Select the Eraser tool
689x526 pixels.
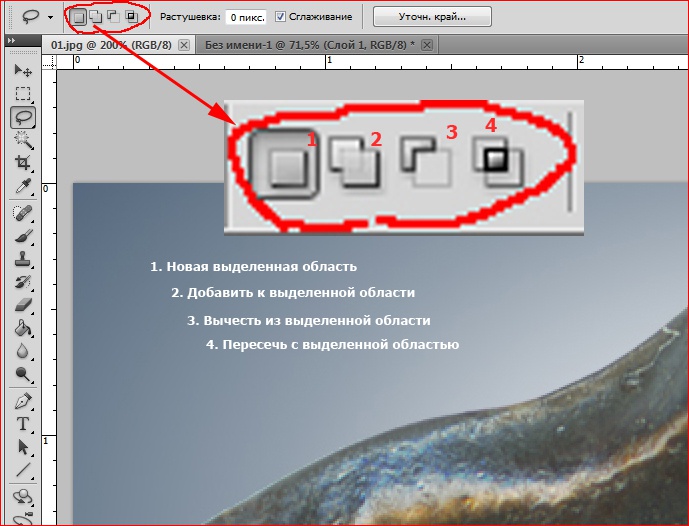(x=22, y=305)
